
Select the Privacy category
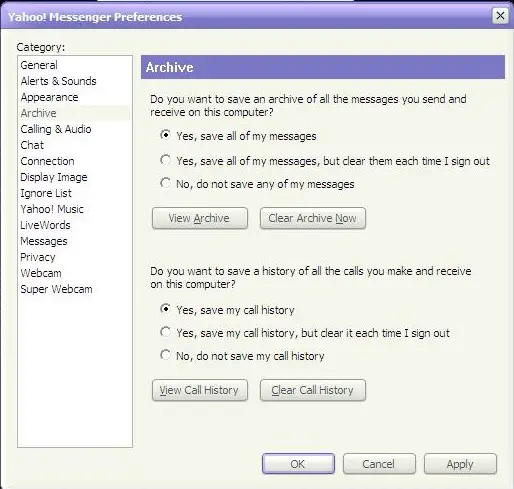tap(38, 257)
